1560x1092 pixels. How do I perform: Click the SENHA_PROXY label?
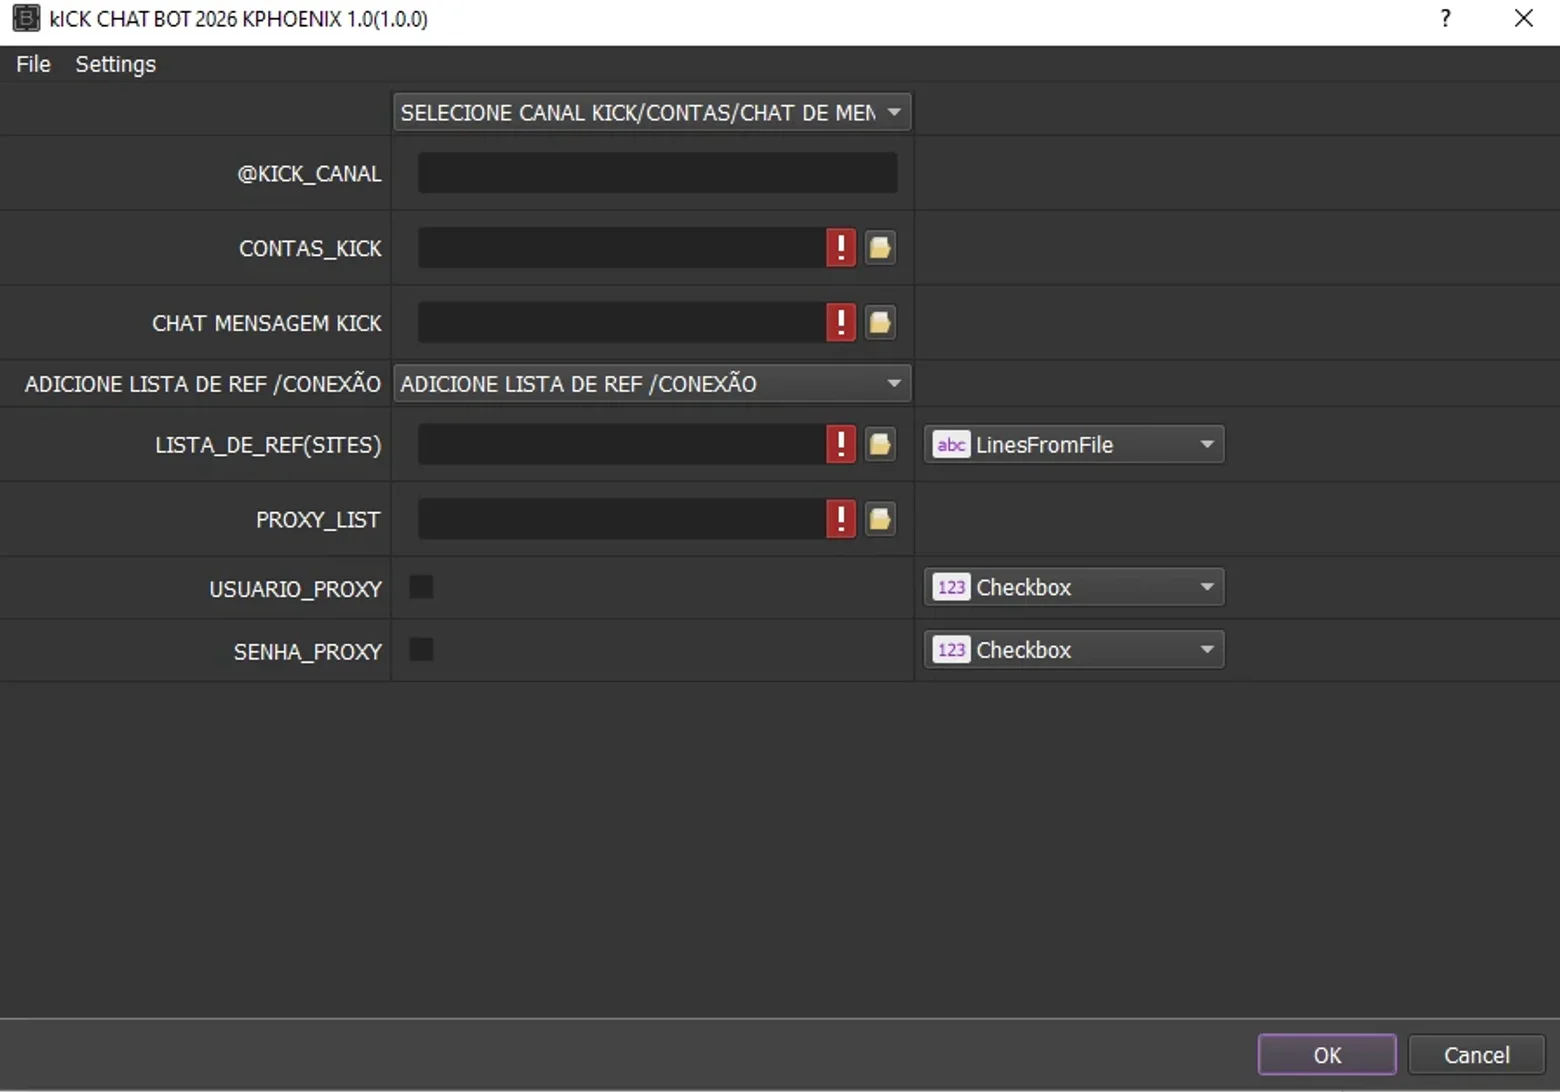[308, 652]
